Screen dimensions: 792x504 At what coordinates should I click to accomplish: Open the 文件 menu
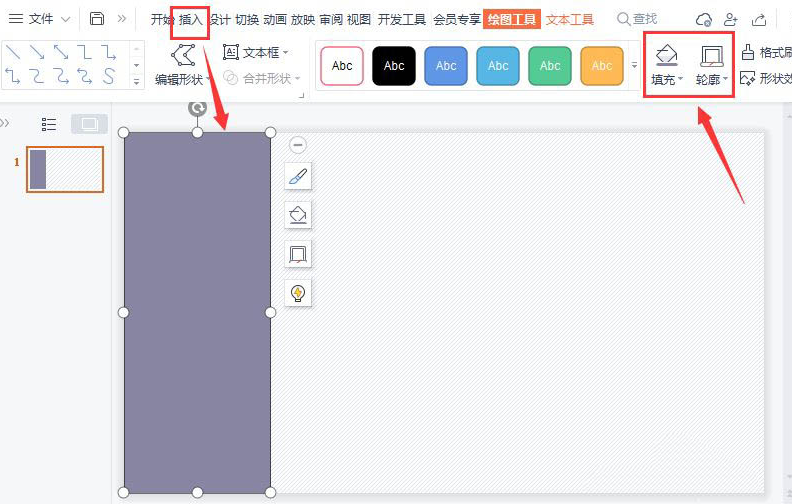pos(39,19)
